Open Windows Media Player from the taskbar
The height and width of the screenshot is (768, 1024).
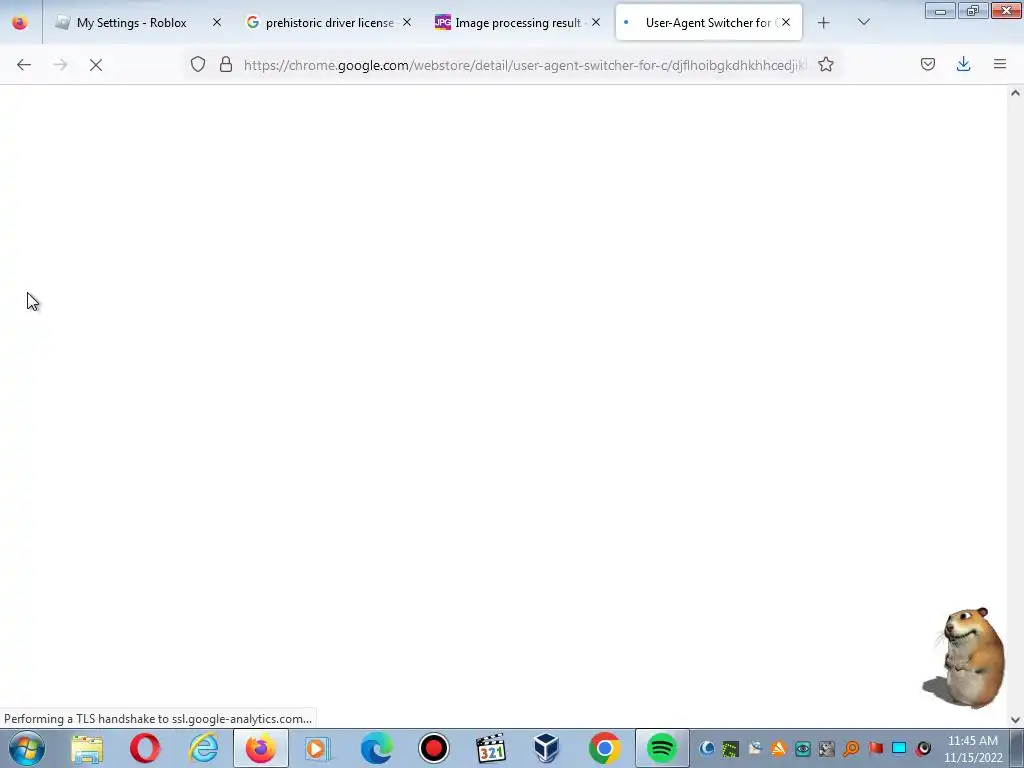point(317,748)
